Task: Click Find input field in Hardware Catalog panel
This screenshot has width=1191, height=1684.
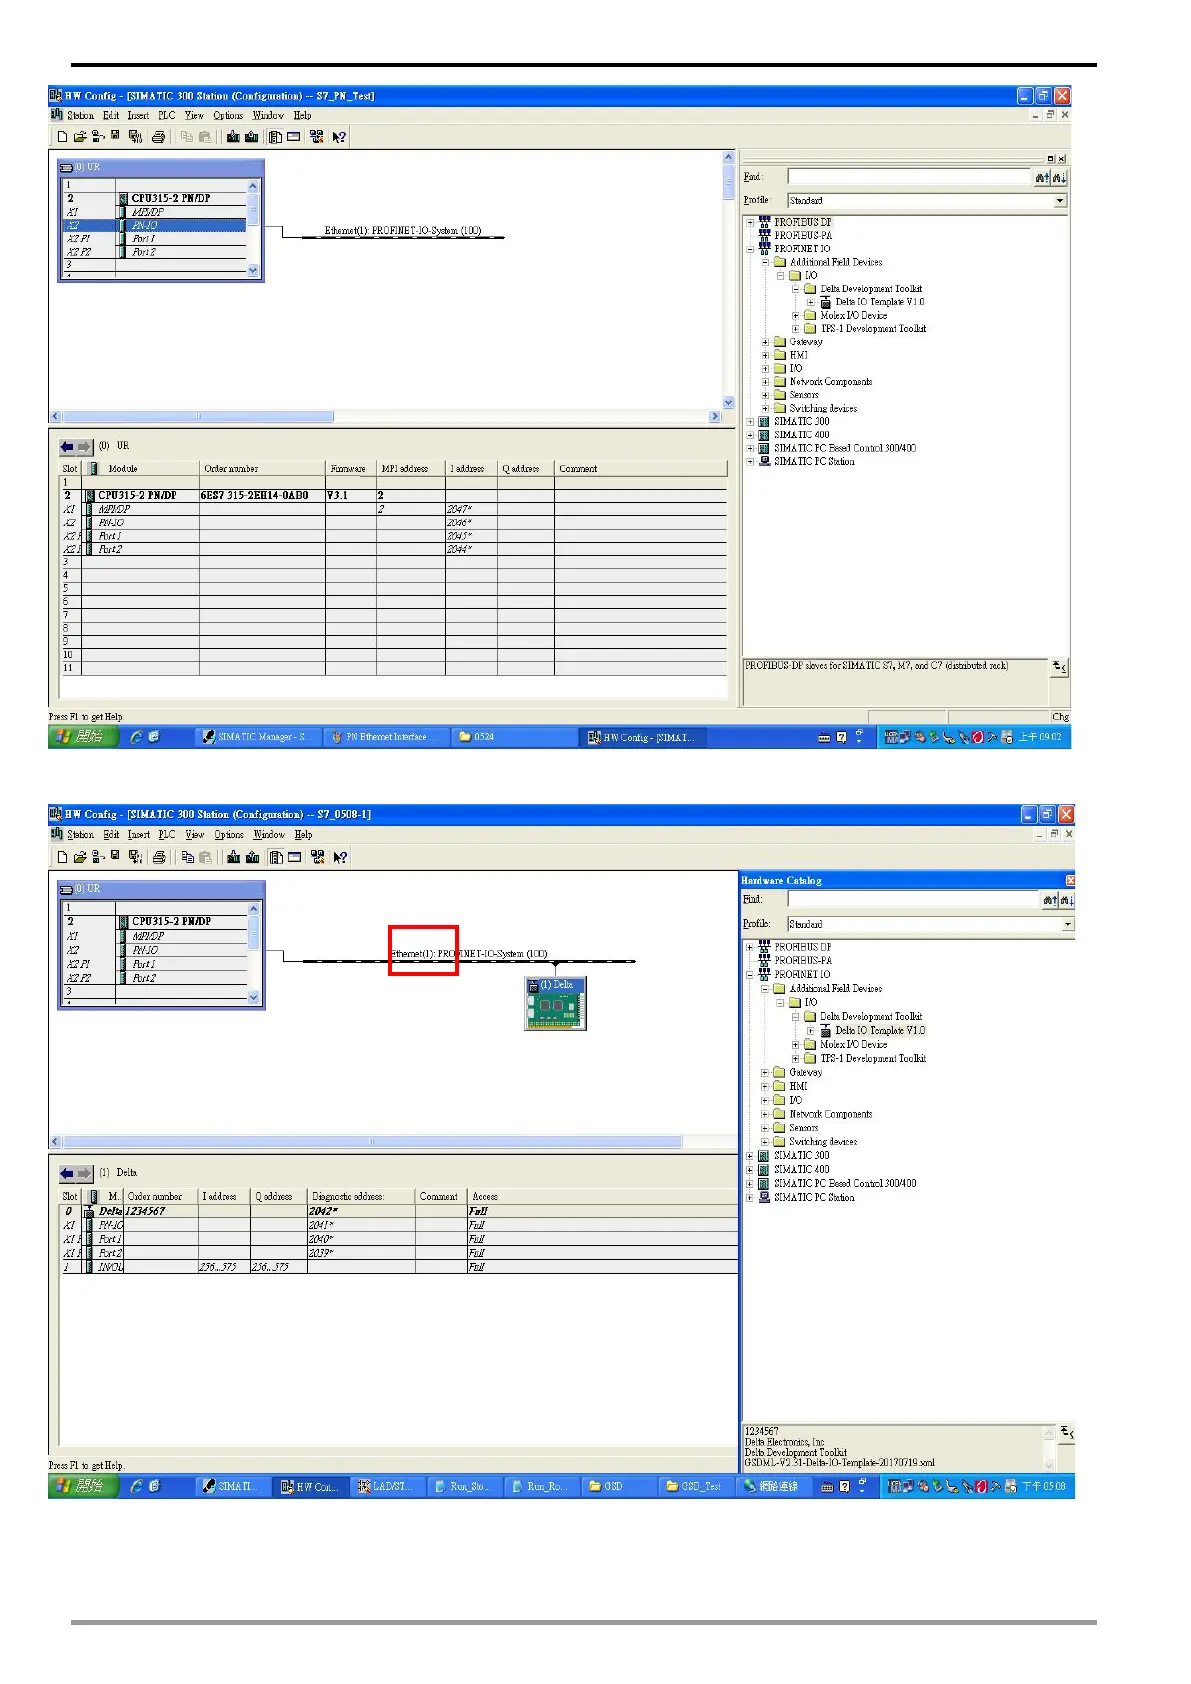Action: (914, 900)
